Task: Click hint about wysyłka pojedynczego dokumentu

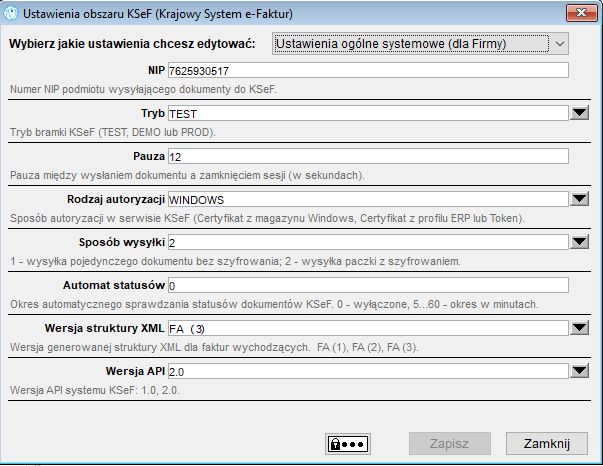Action: tap(235, 262)
